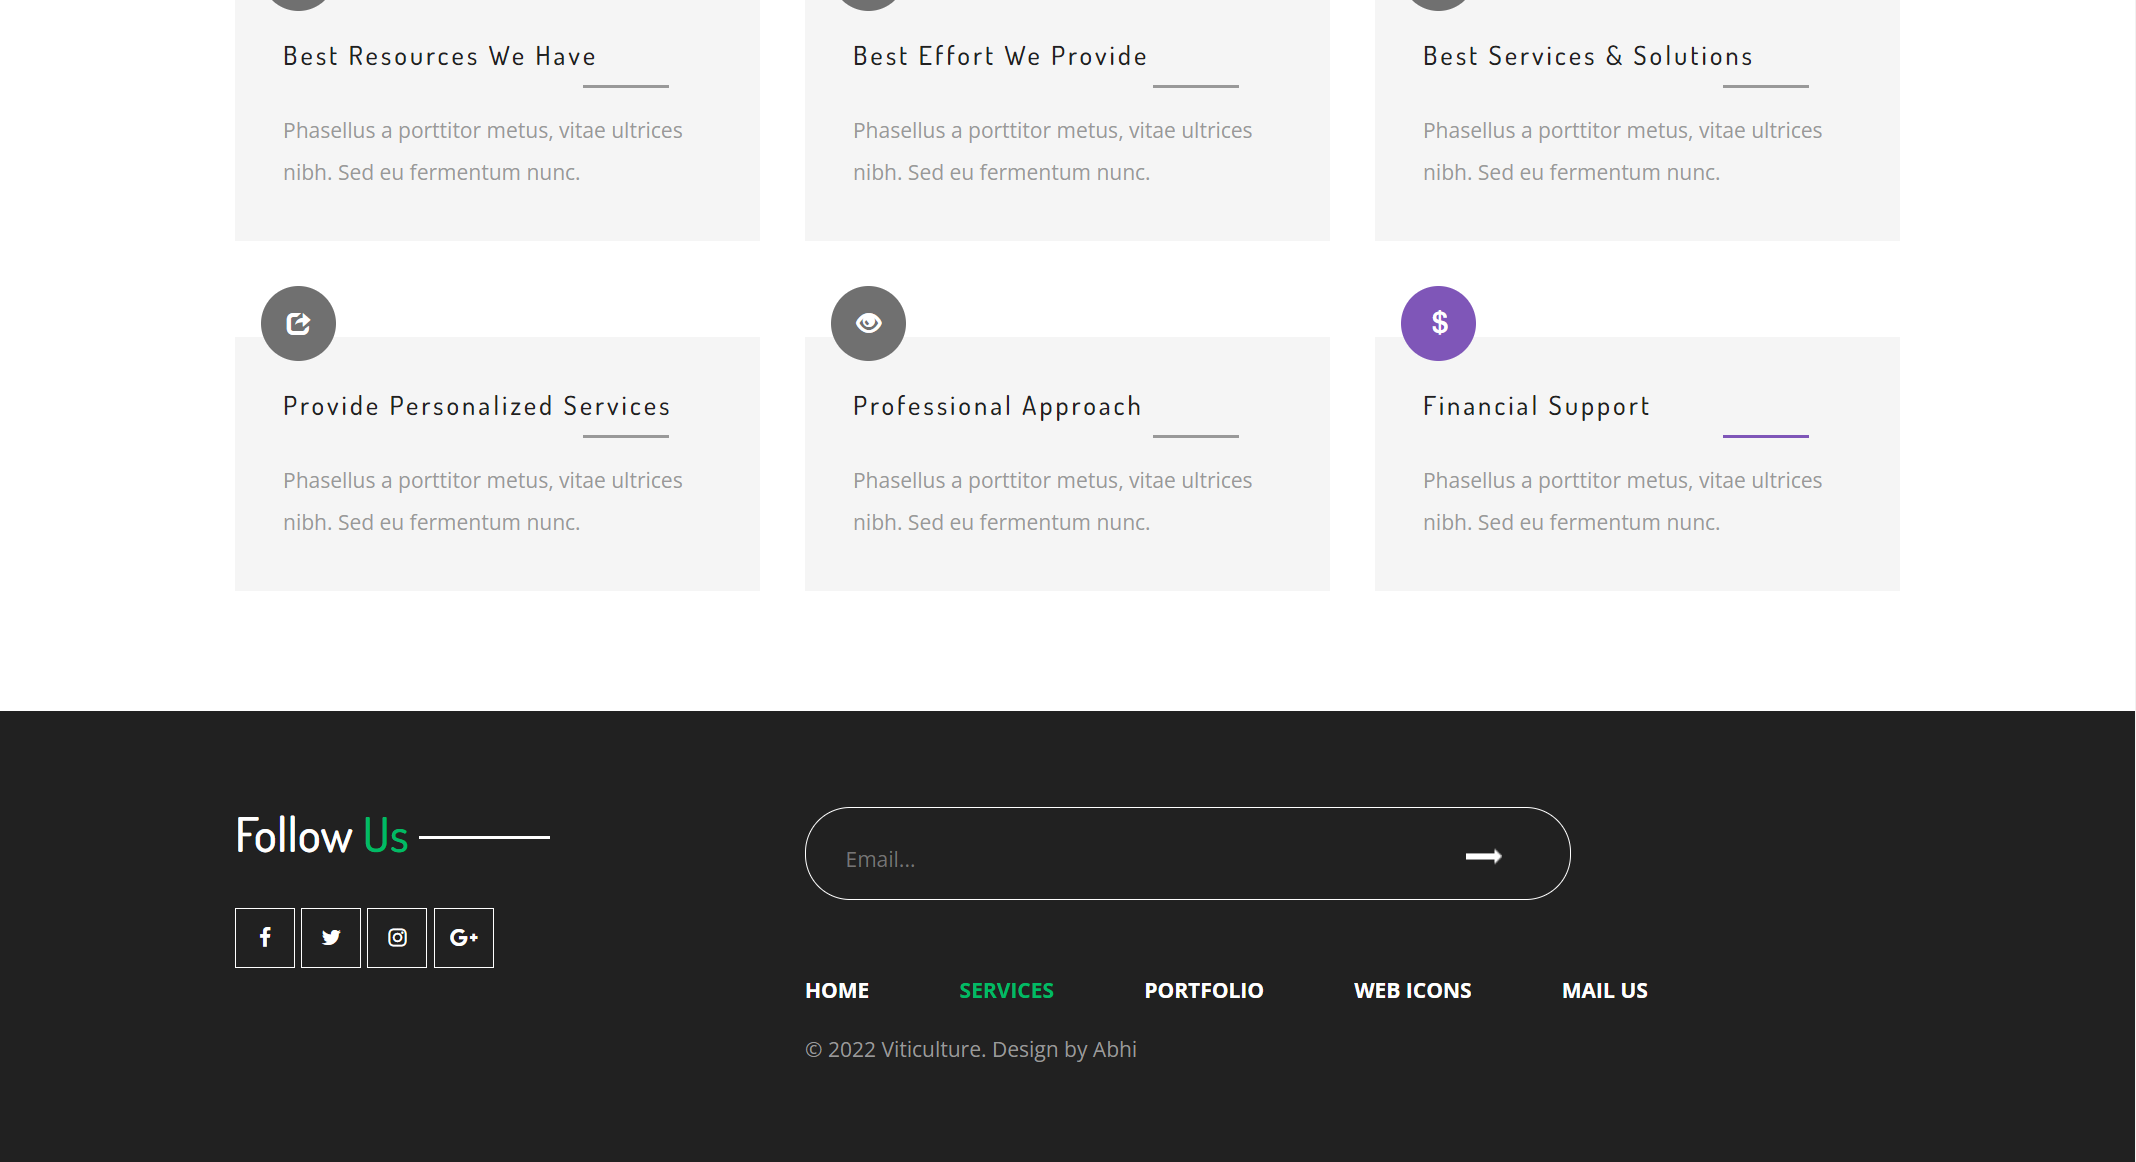This screenshot has height=1162, width=2136.
Task: Select the HOME navigation link
Action: pos(836,990)
